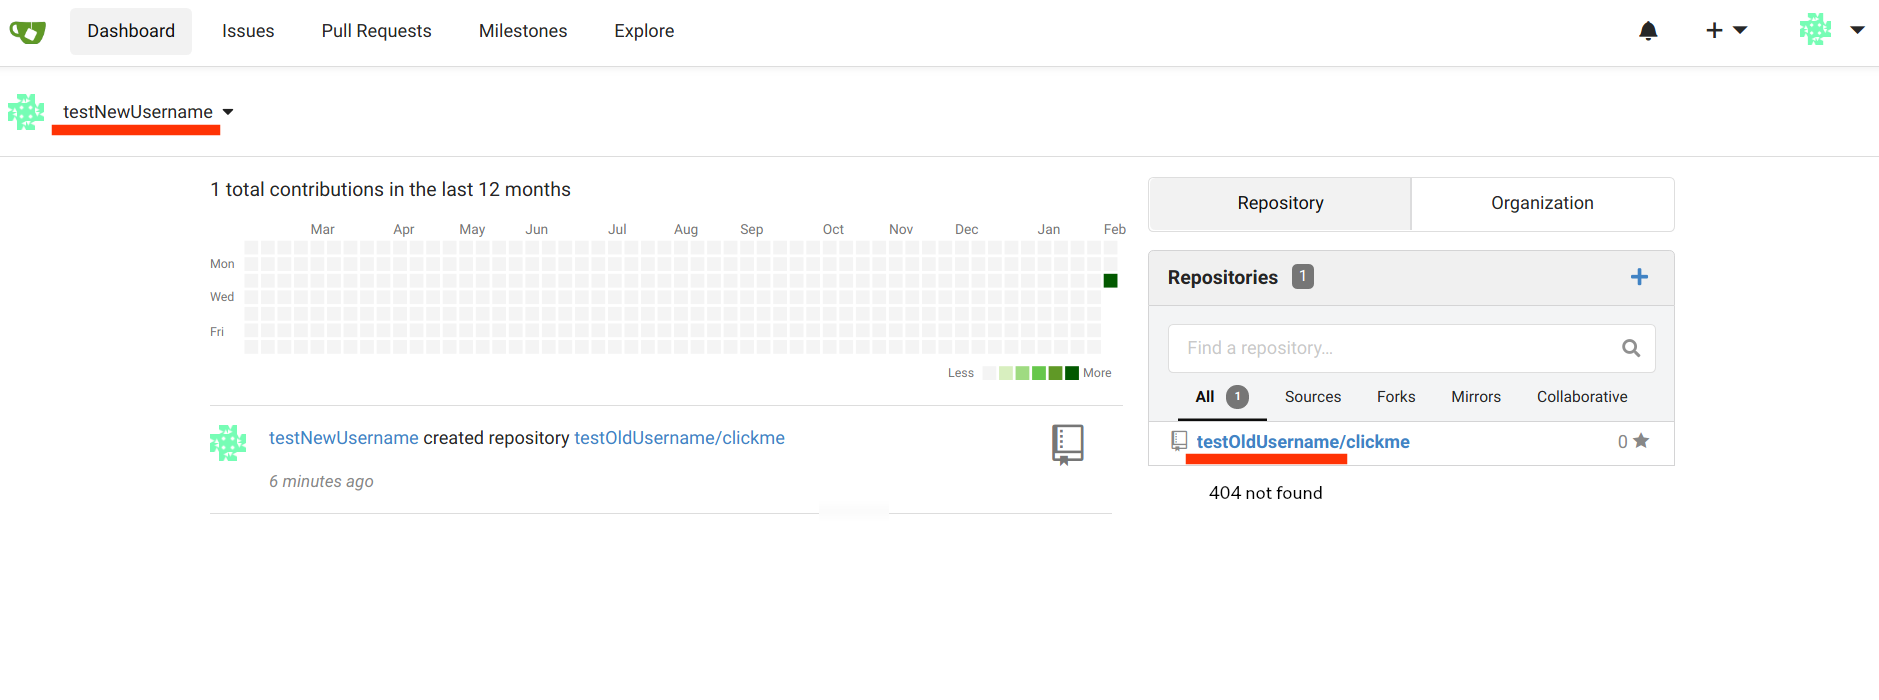Screen dimensions: 1879x700
Task: Click the star icon for clickme repo
Action: click(1641, 441)
